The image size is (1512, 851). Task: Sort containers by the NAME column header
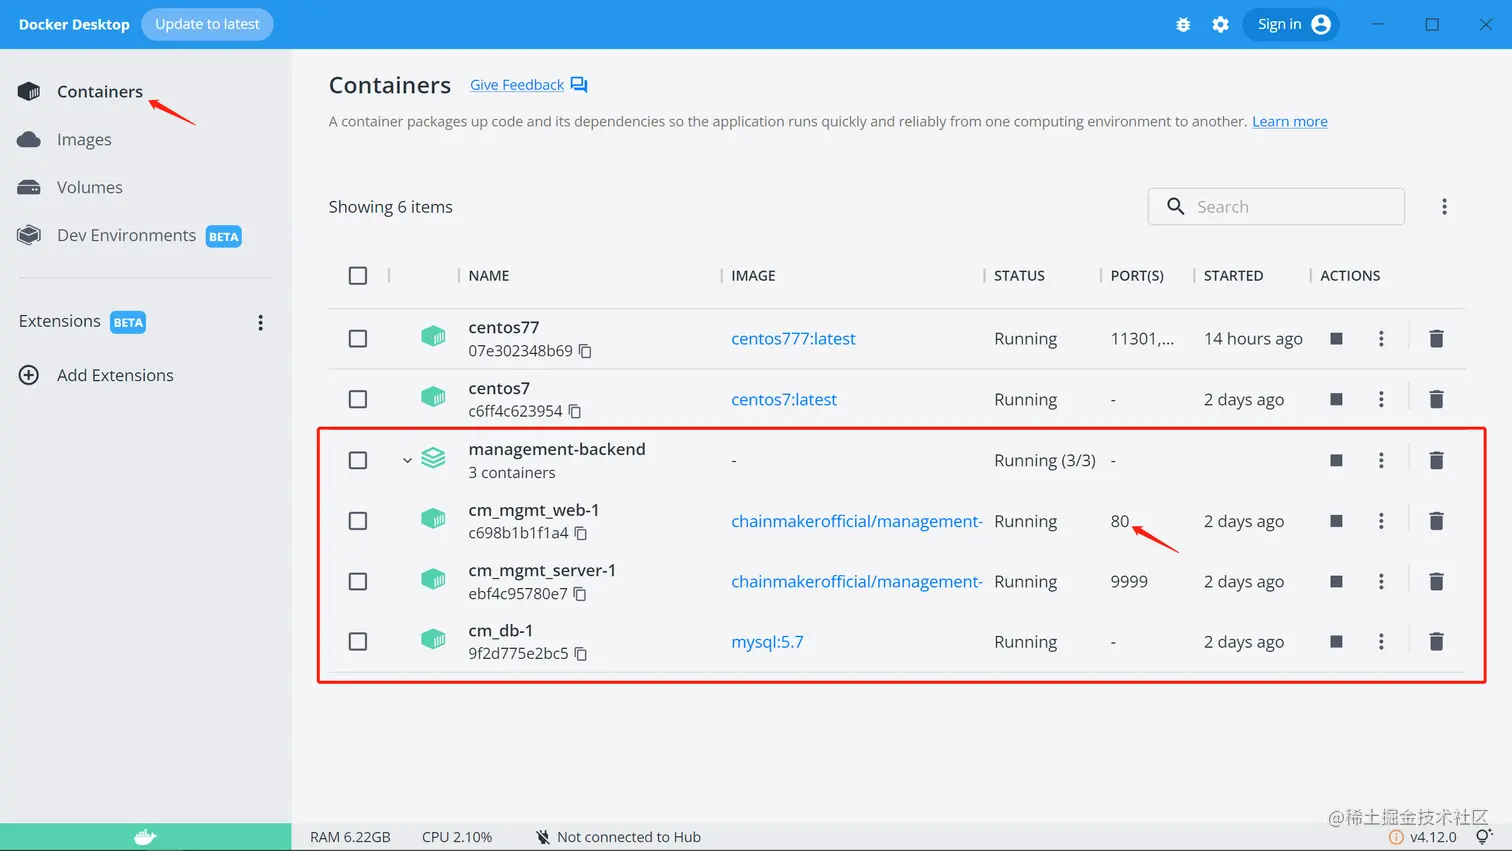pyautogui.click(x=489, y=276)
